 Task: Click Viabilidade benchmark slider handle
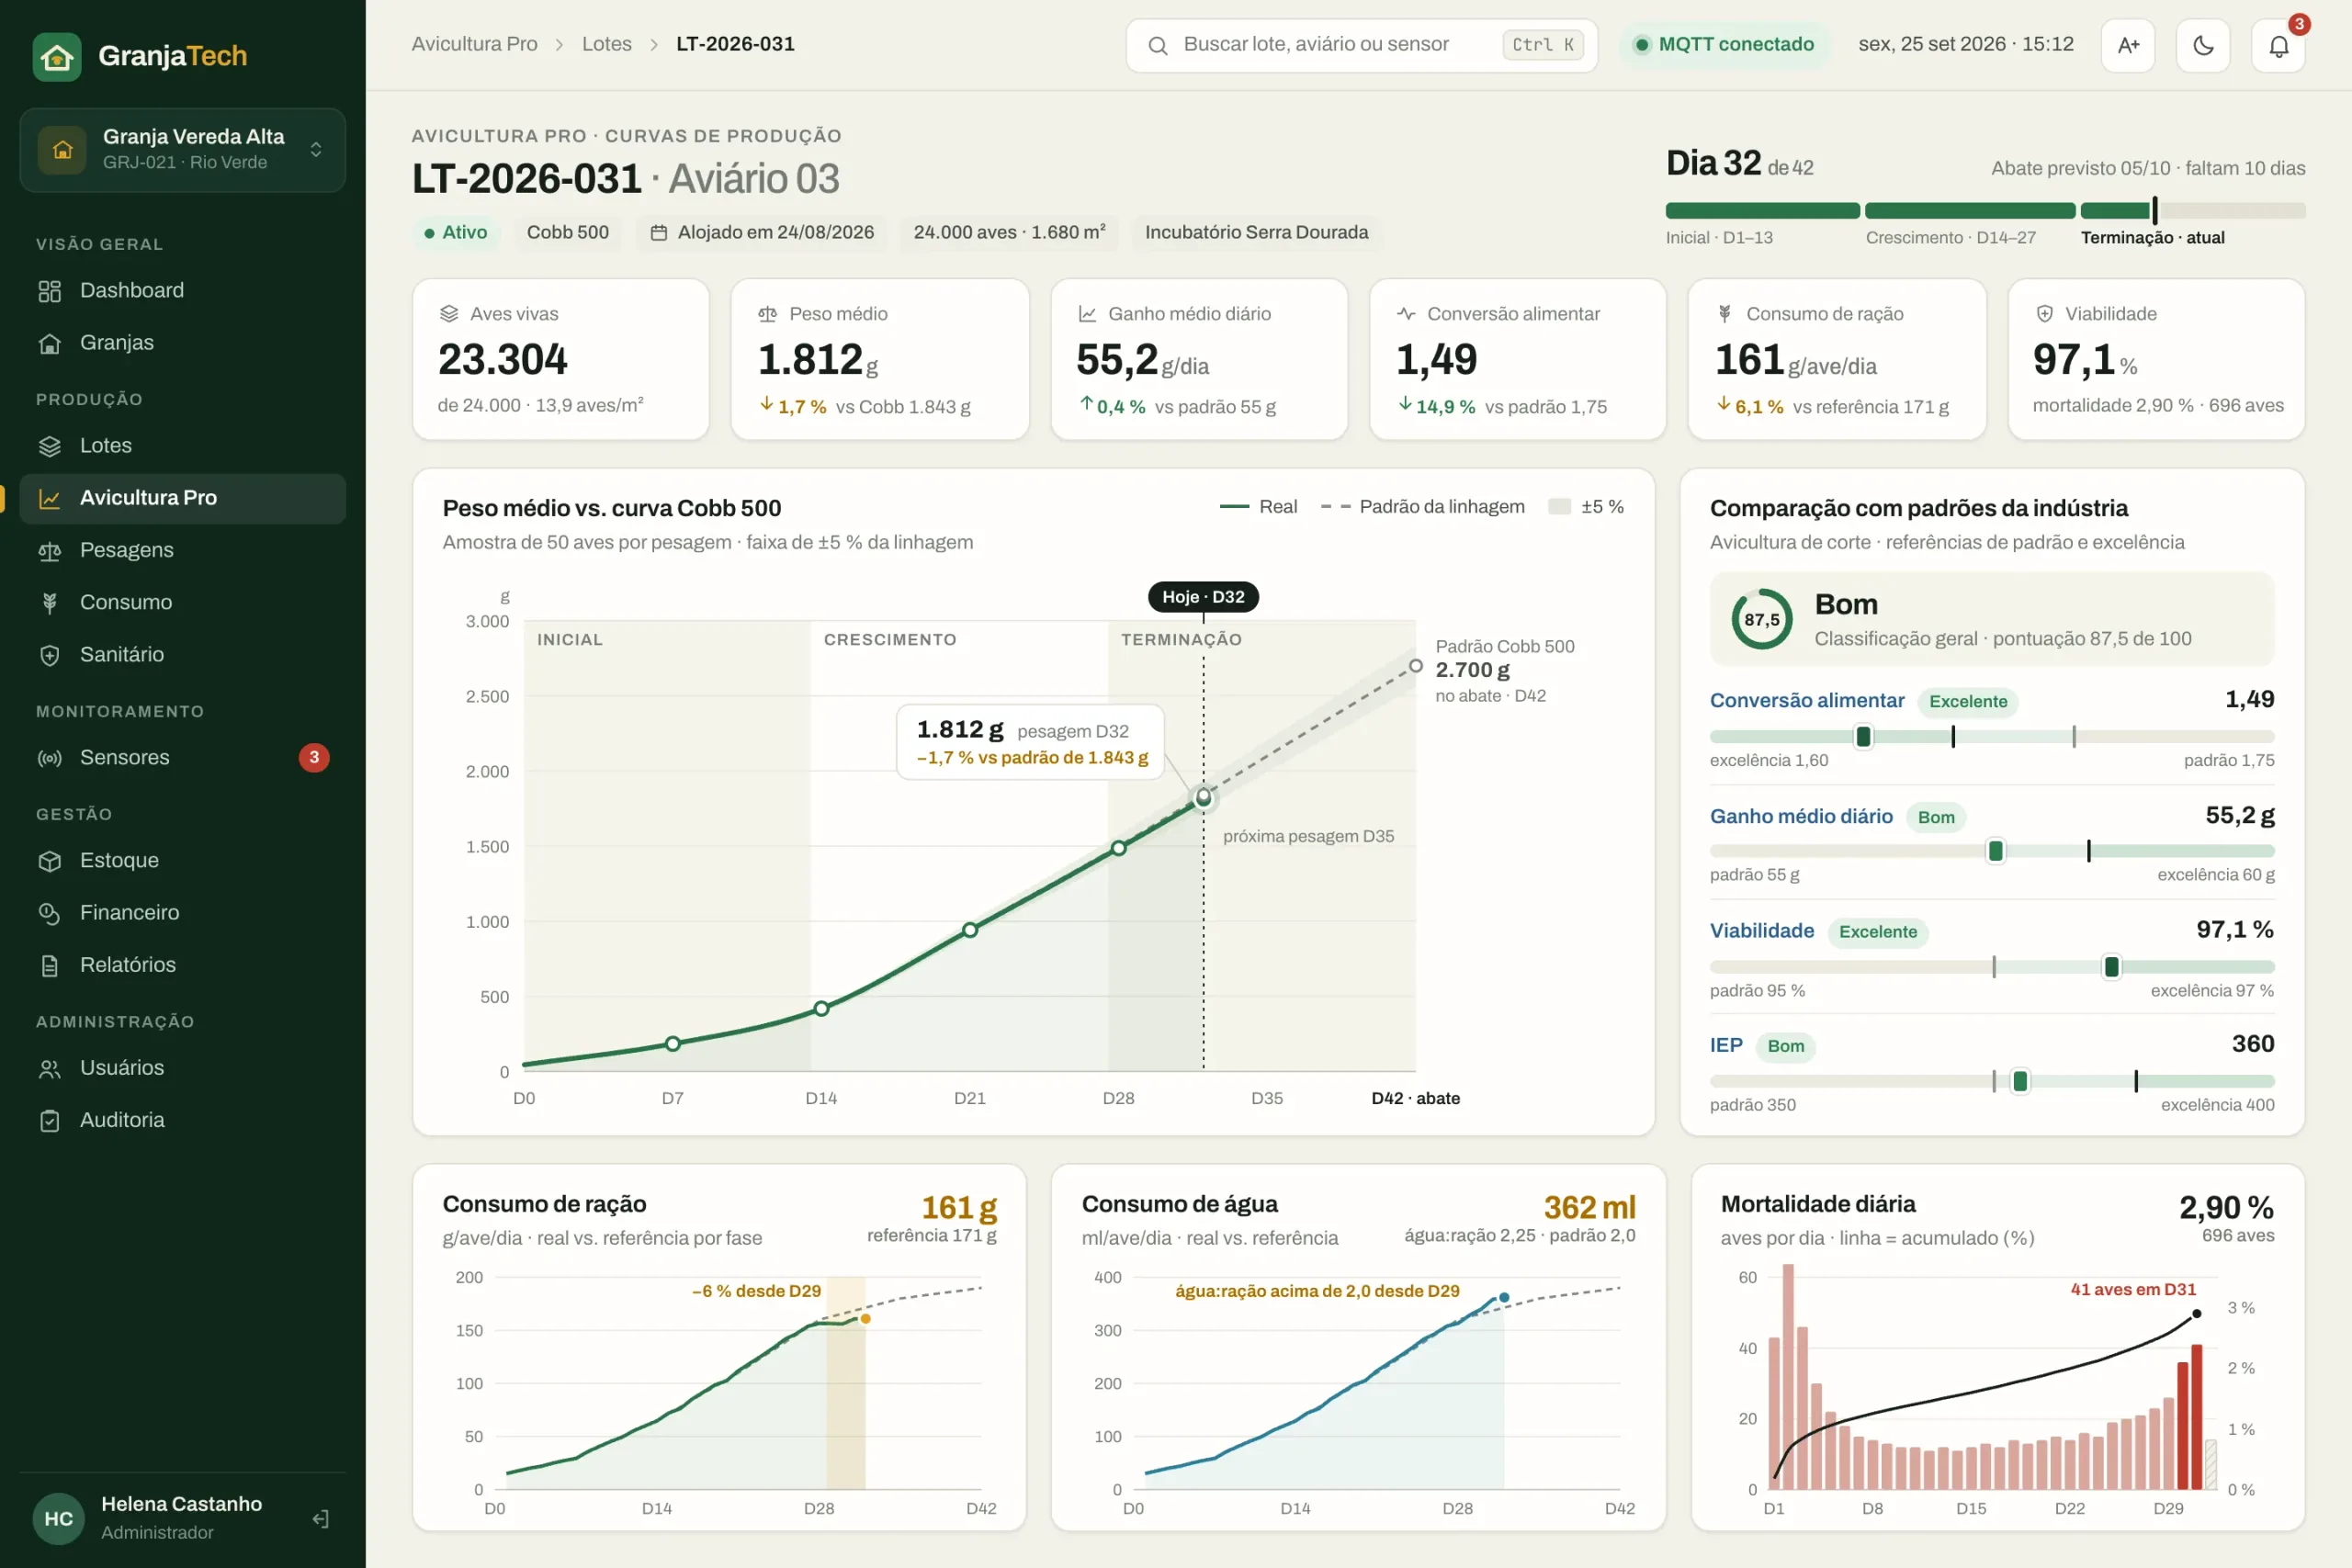pos(2111,967)
